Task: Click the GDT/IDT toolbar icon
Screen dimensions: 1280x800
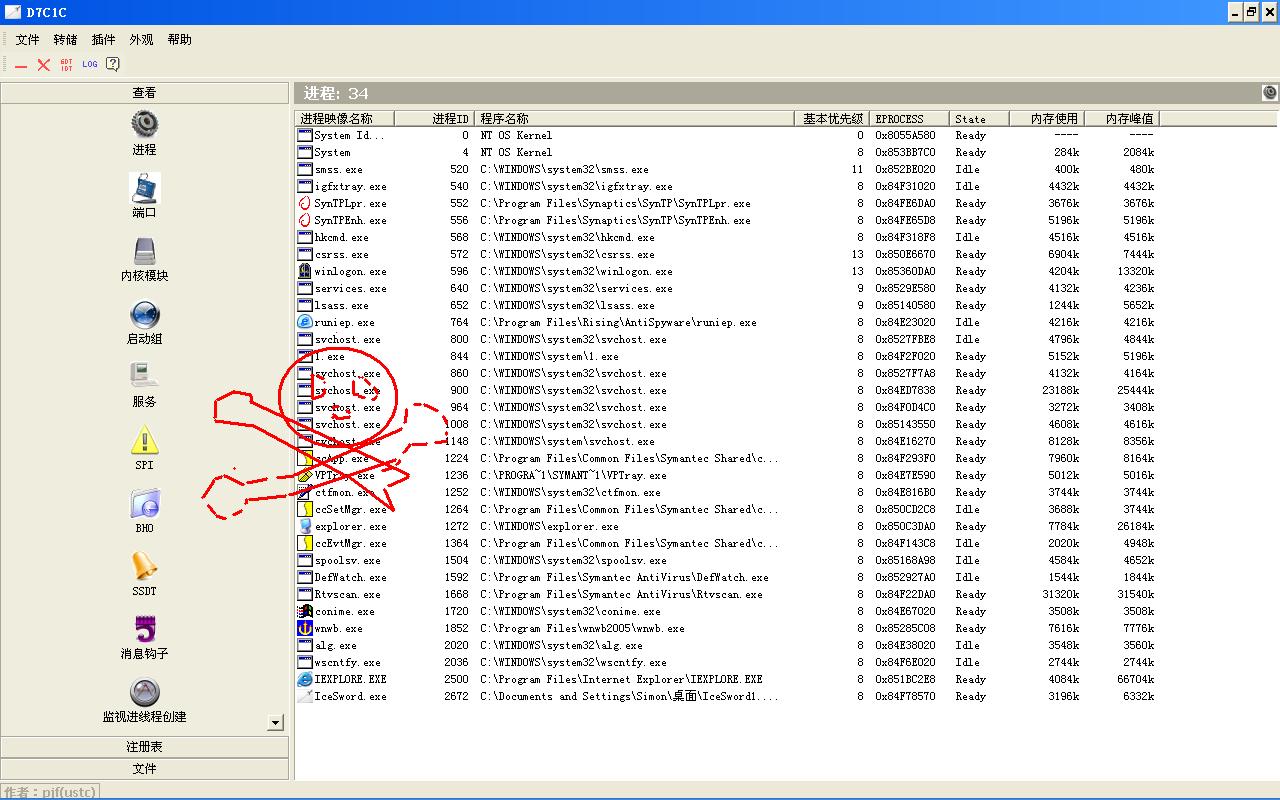Action: (x=67, y=65)
